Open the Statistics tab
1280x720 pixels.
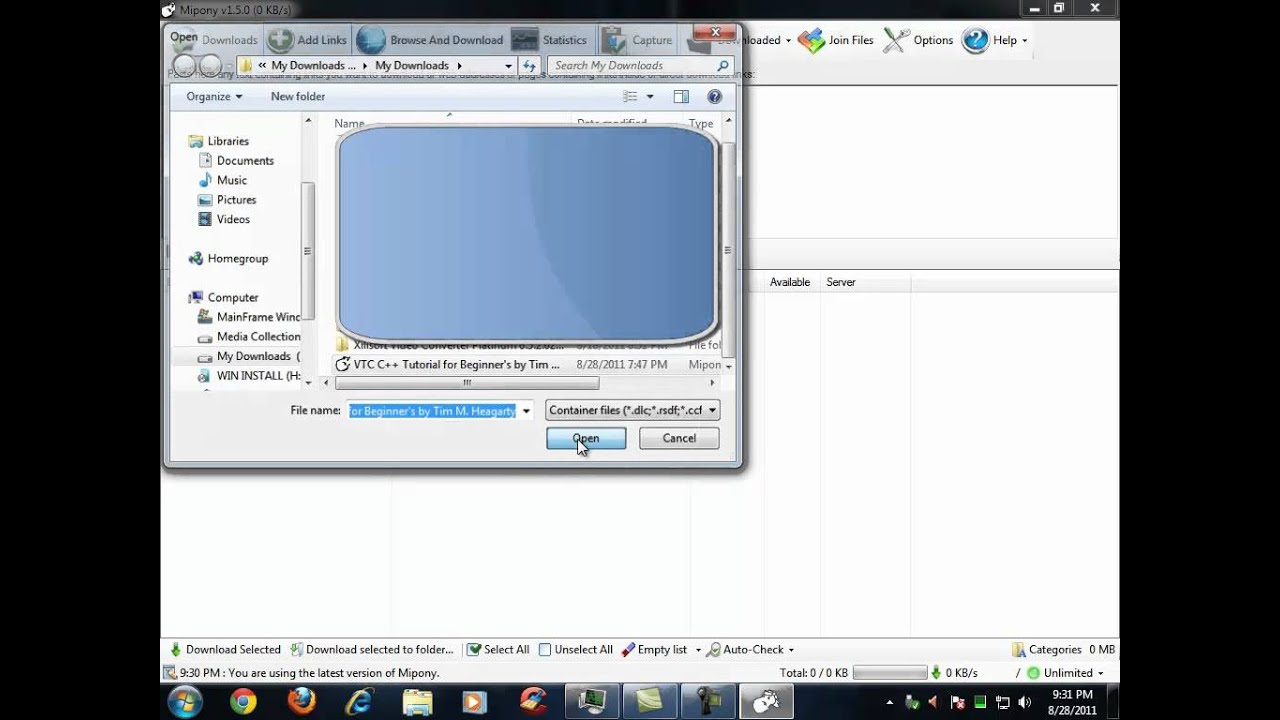click(x=549, y=40)
